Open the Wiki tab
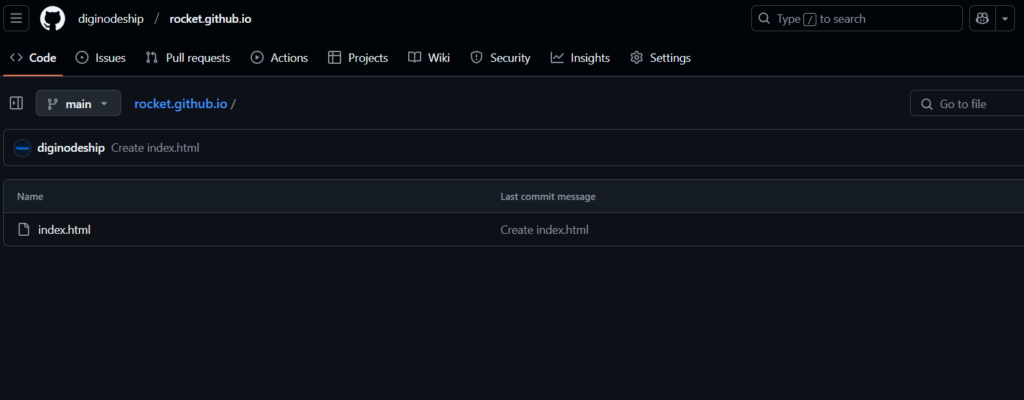 429,58
